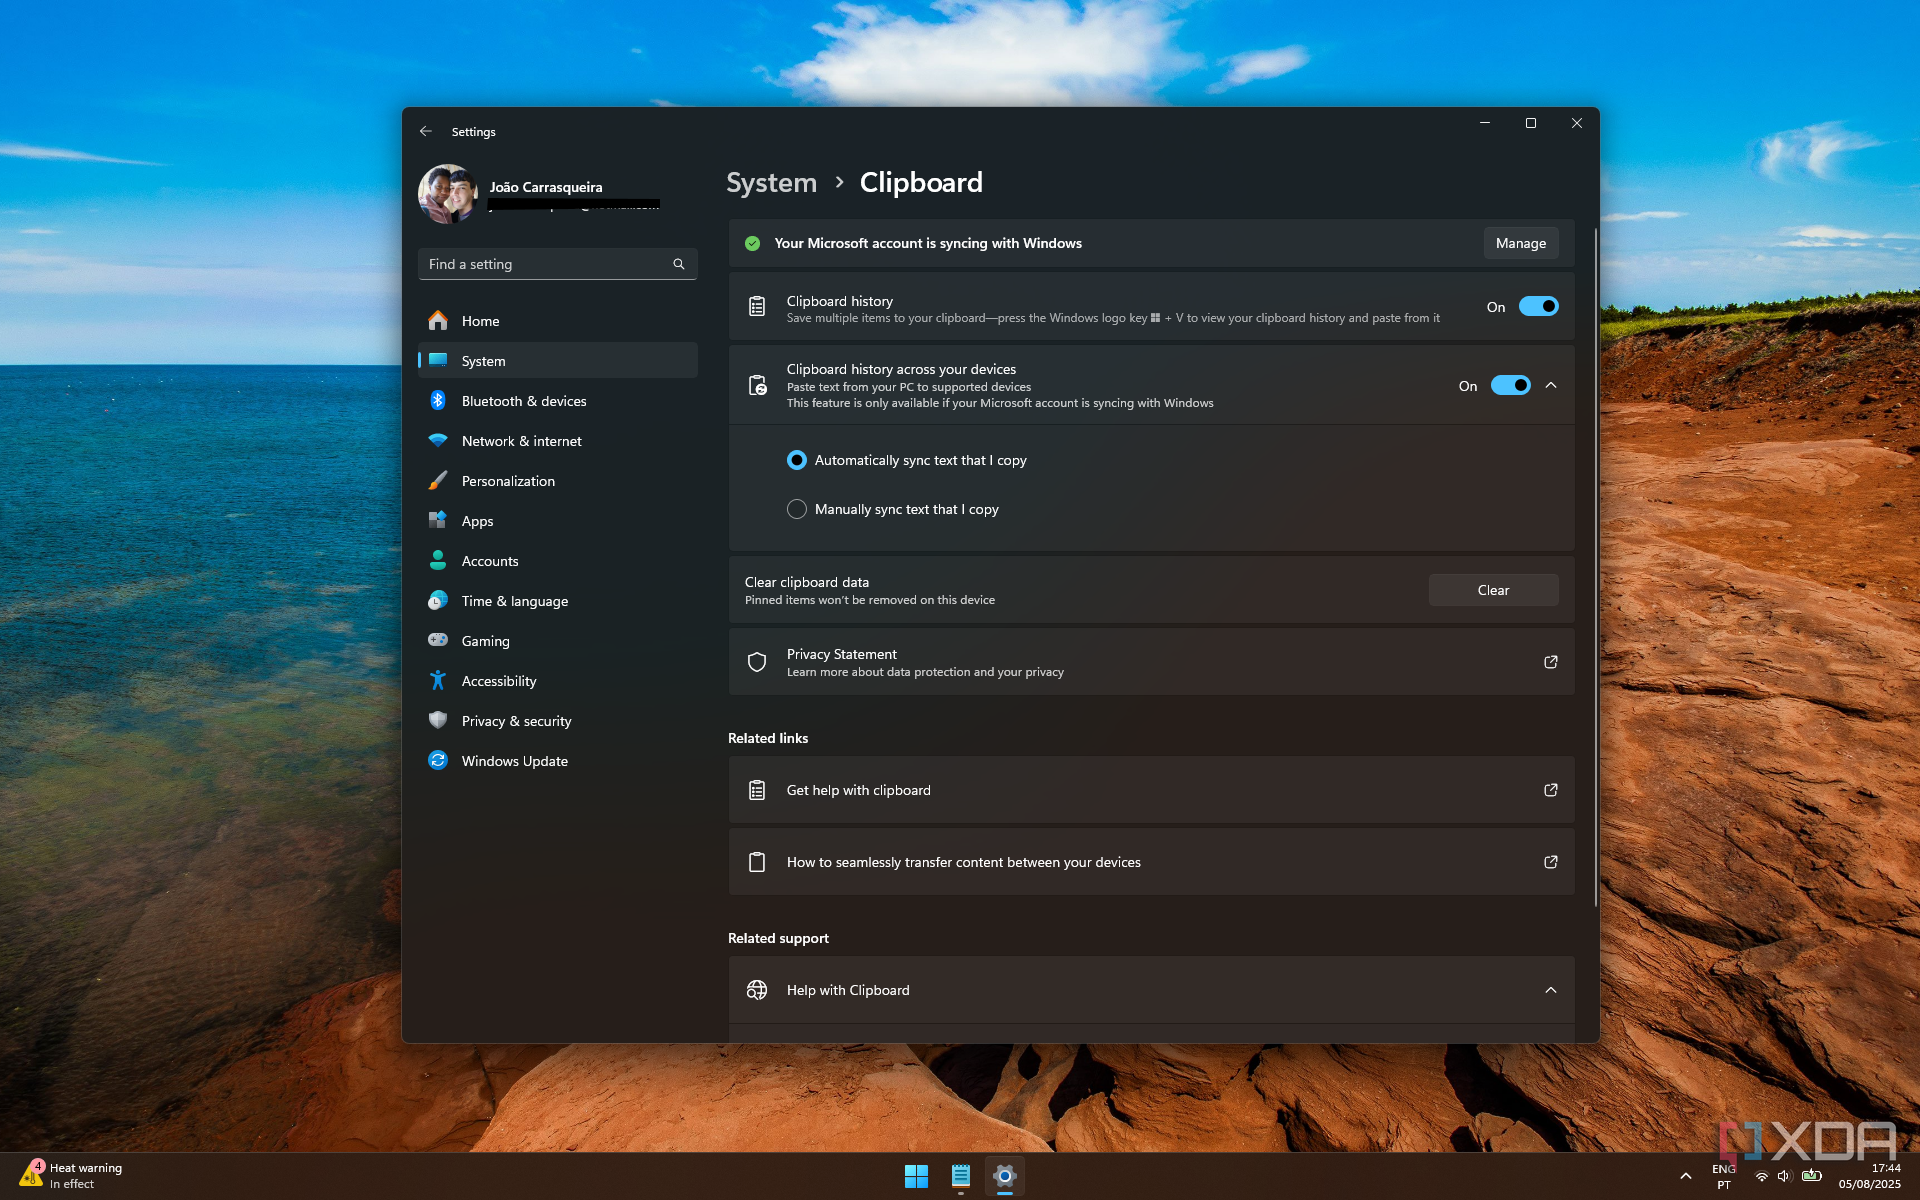This screenshot has height=1200, width=1920.
Task: Show hidden icons in system tray
Action: click(1686, 1176)
